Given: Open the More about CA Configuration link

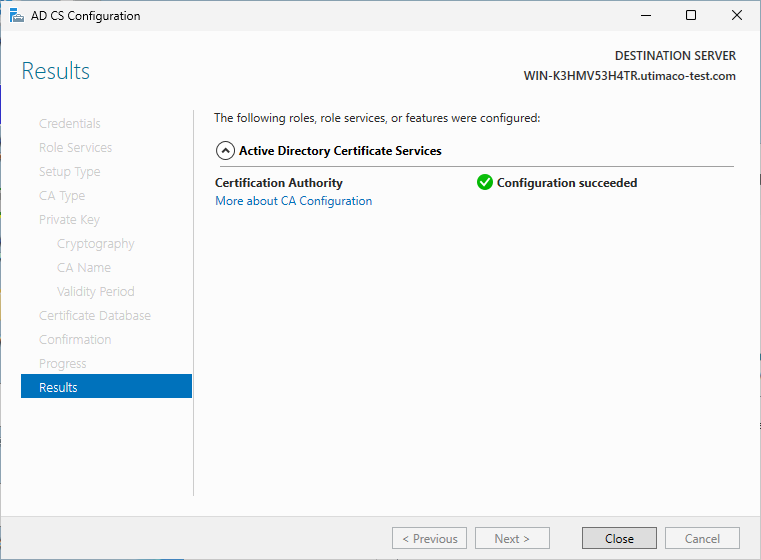Looking at the screenshot, I should click(x=294, y=201).
